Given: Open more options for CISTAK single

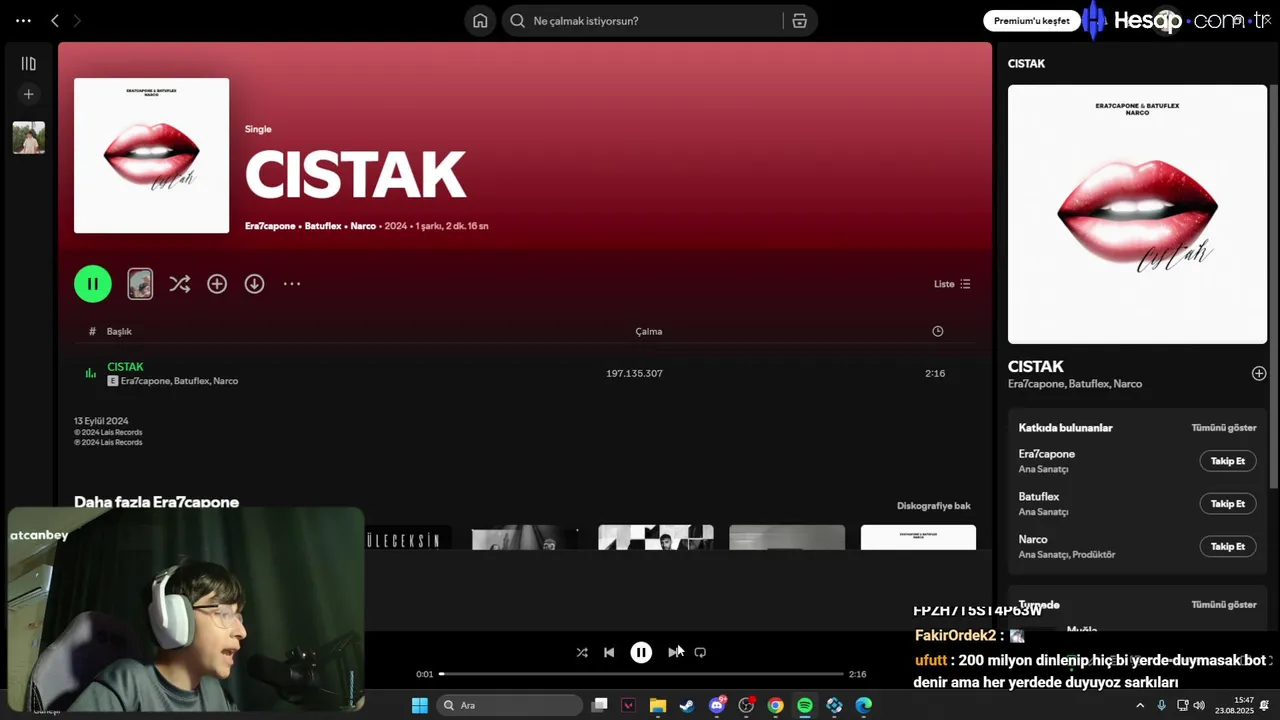Looking at the screenshot, I should [x=291, y=284].
